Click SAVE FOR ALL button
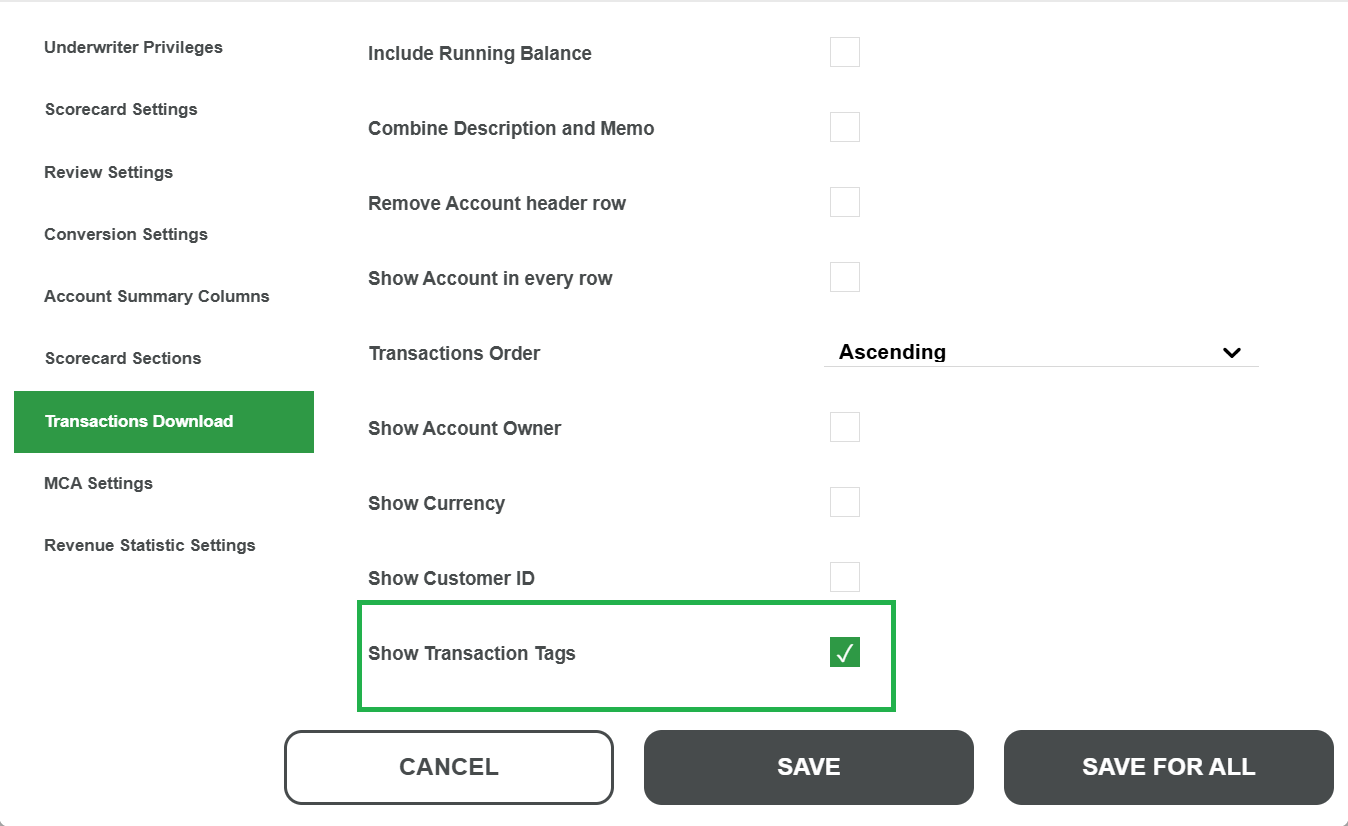The height and width of the screenshot is (826, 1348). [x=1168, y=767]
